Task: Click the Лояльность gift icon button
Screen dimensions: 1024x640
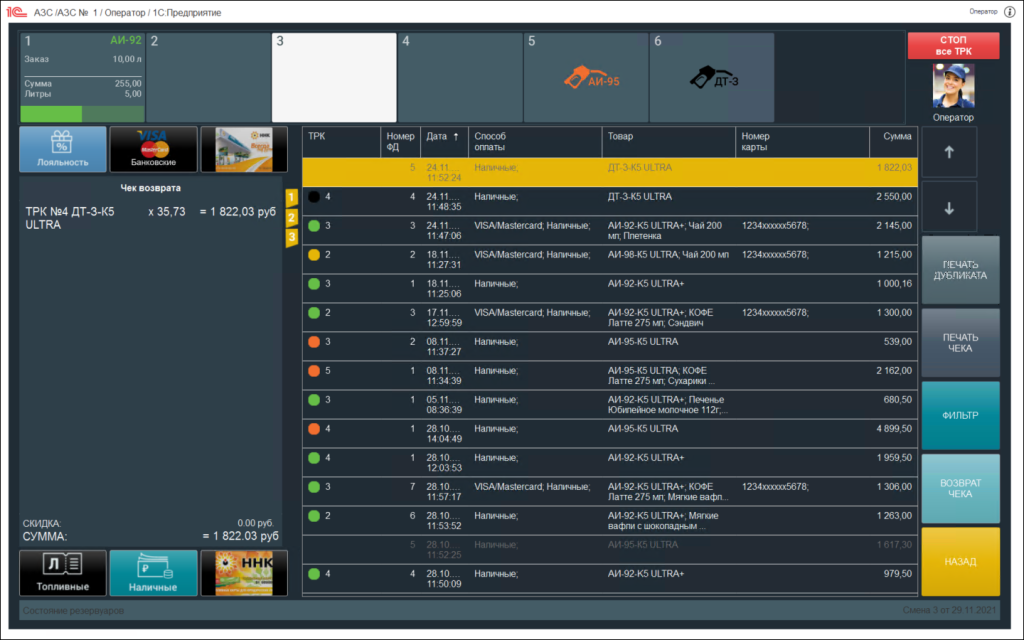Action: [62, 149]
